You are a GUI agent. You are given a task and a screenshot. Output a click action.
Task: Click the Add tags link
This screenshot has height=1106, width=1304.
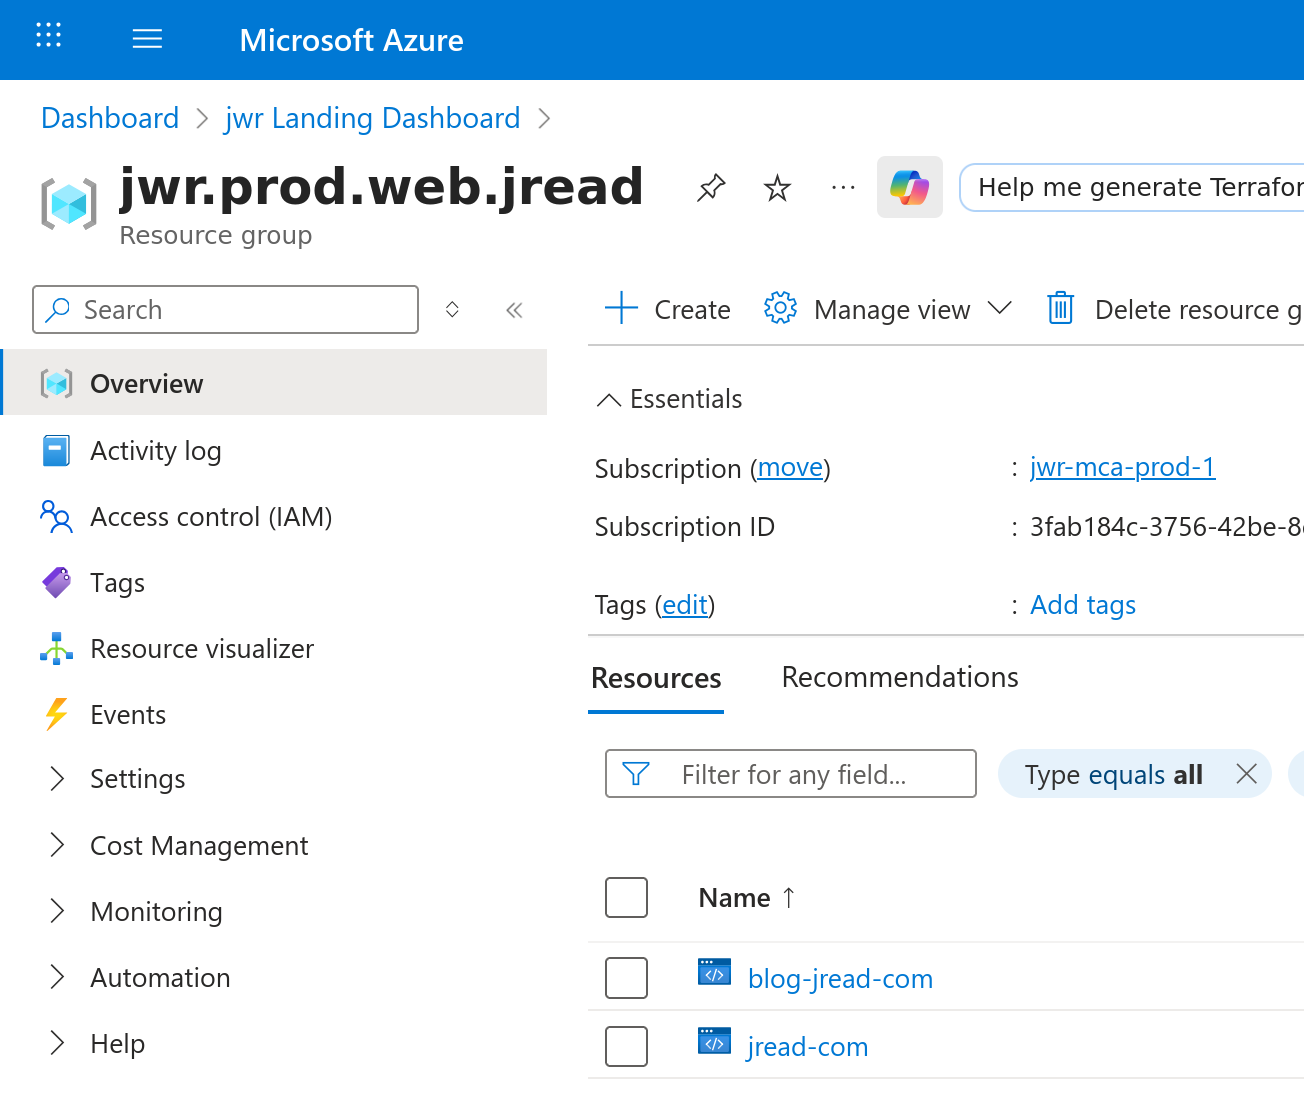point(1082,605)
